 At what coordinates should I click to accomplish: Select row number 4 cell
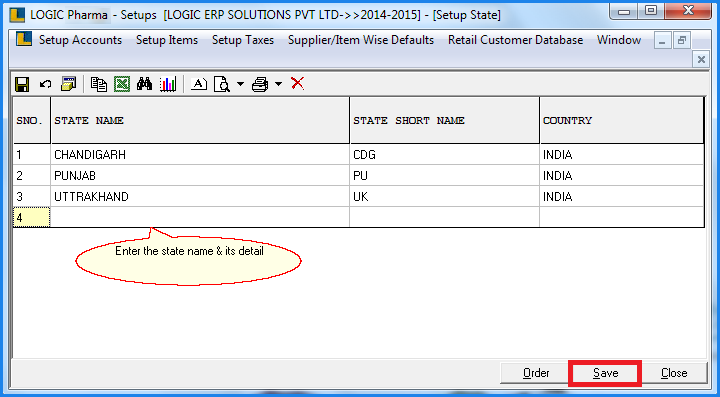[32, 217]
